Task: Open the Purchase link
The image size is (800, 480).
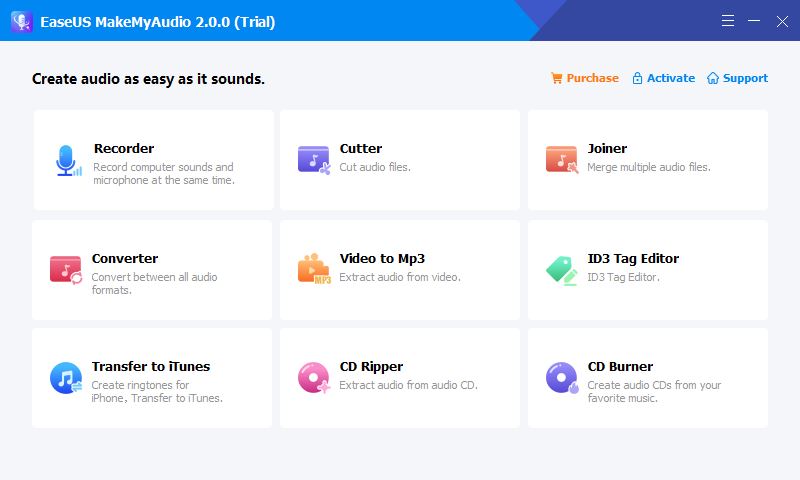Action: 592,78
